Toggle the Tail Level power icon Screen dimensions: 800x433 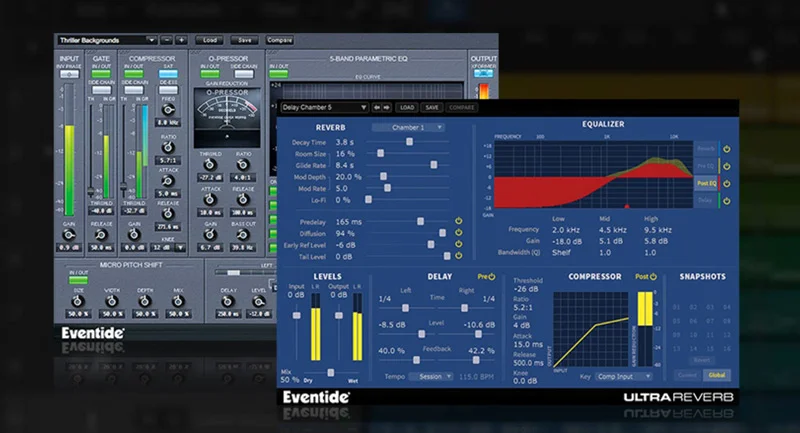pos(459,256)
